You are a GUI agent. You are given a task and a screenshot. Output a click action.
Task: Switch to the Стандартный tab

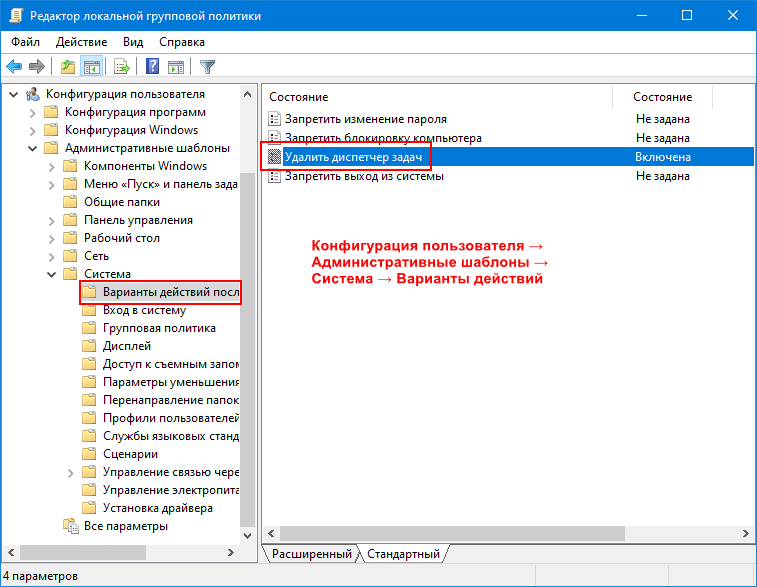coord(404,554)
